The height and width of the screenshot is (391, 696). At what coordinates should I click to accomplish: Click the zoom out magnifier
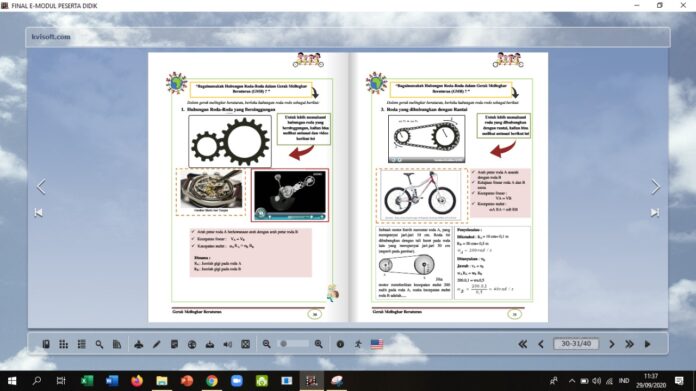click(x=266, y=344)
